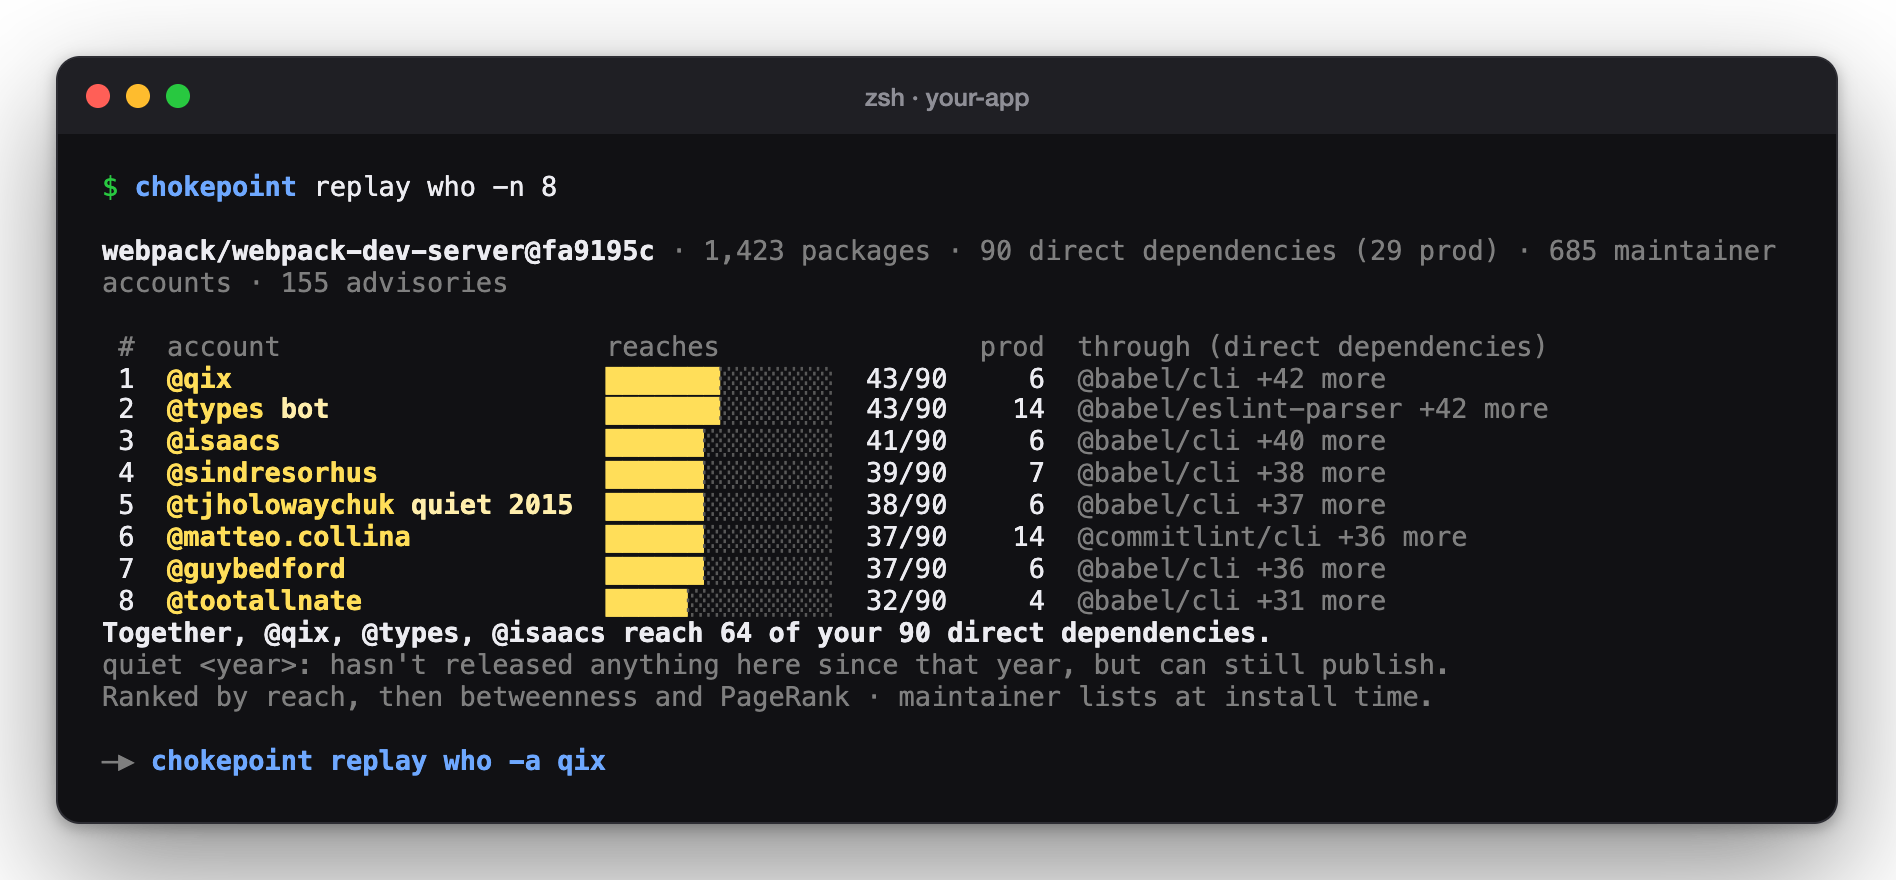Select '@tjholowaychuk quiet 2015' account

point(370,505)
